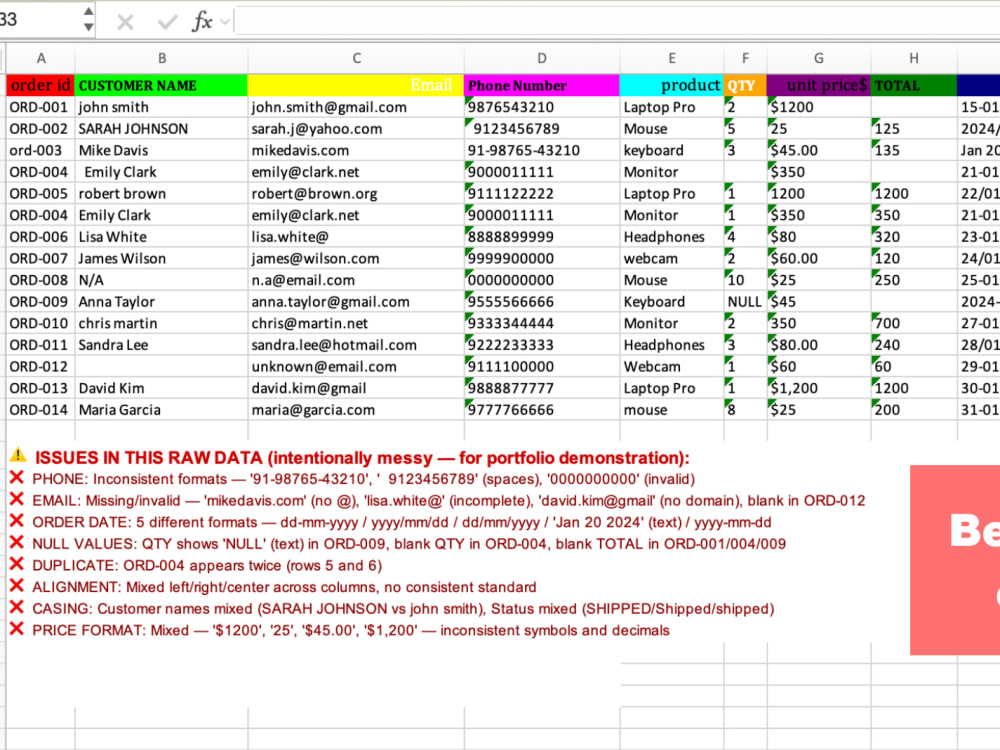Select unit price cell '$1,200'
Image resolution: width=1000 pixels, height=750 pixels.
click(x=819, y=388)
